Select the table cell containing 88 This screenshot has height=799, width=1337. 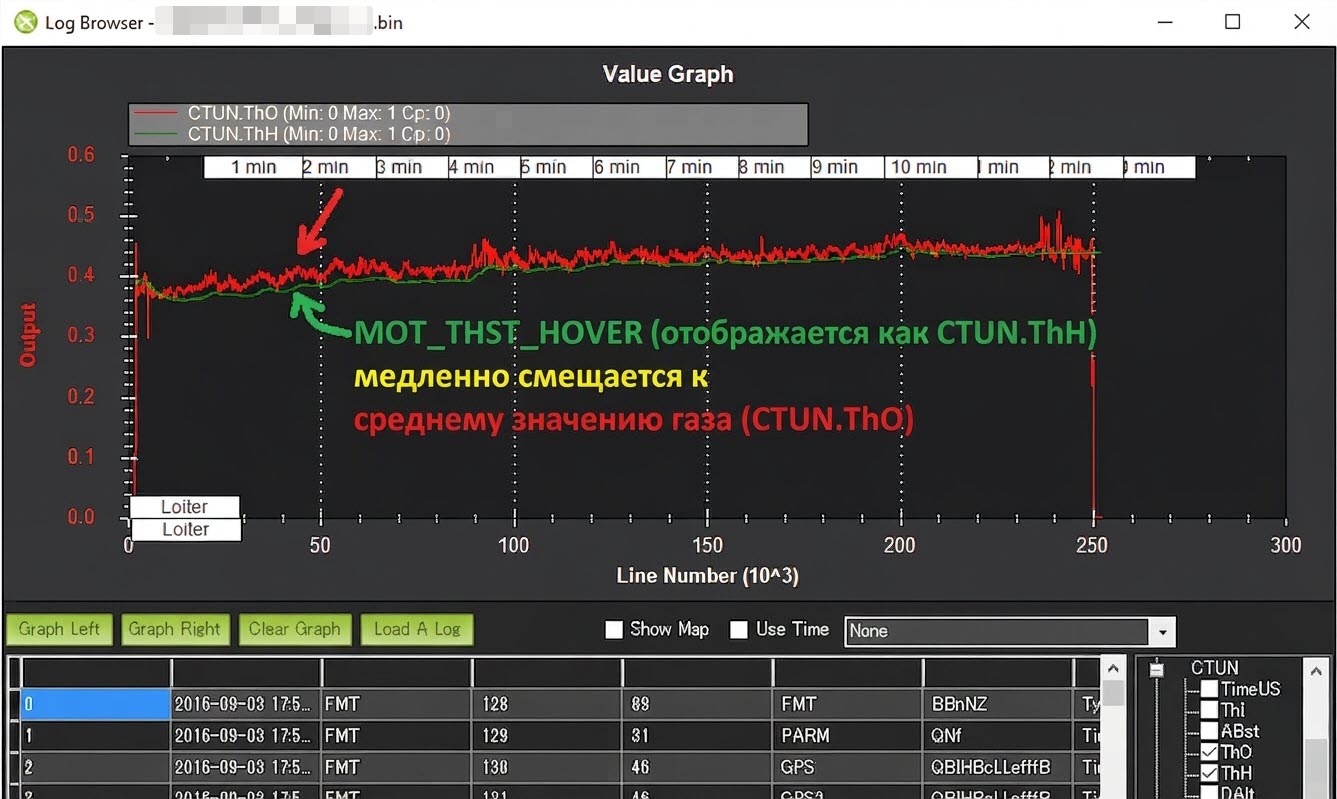click(x=697, y=704)
